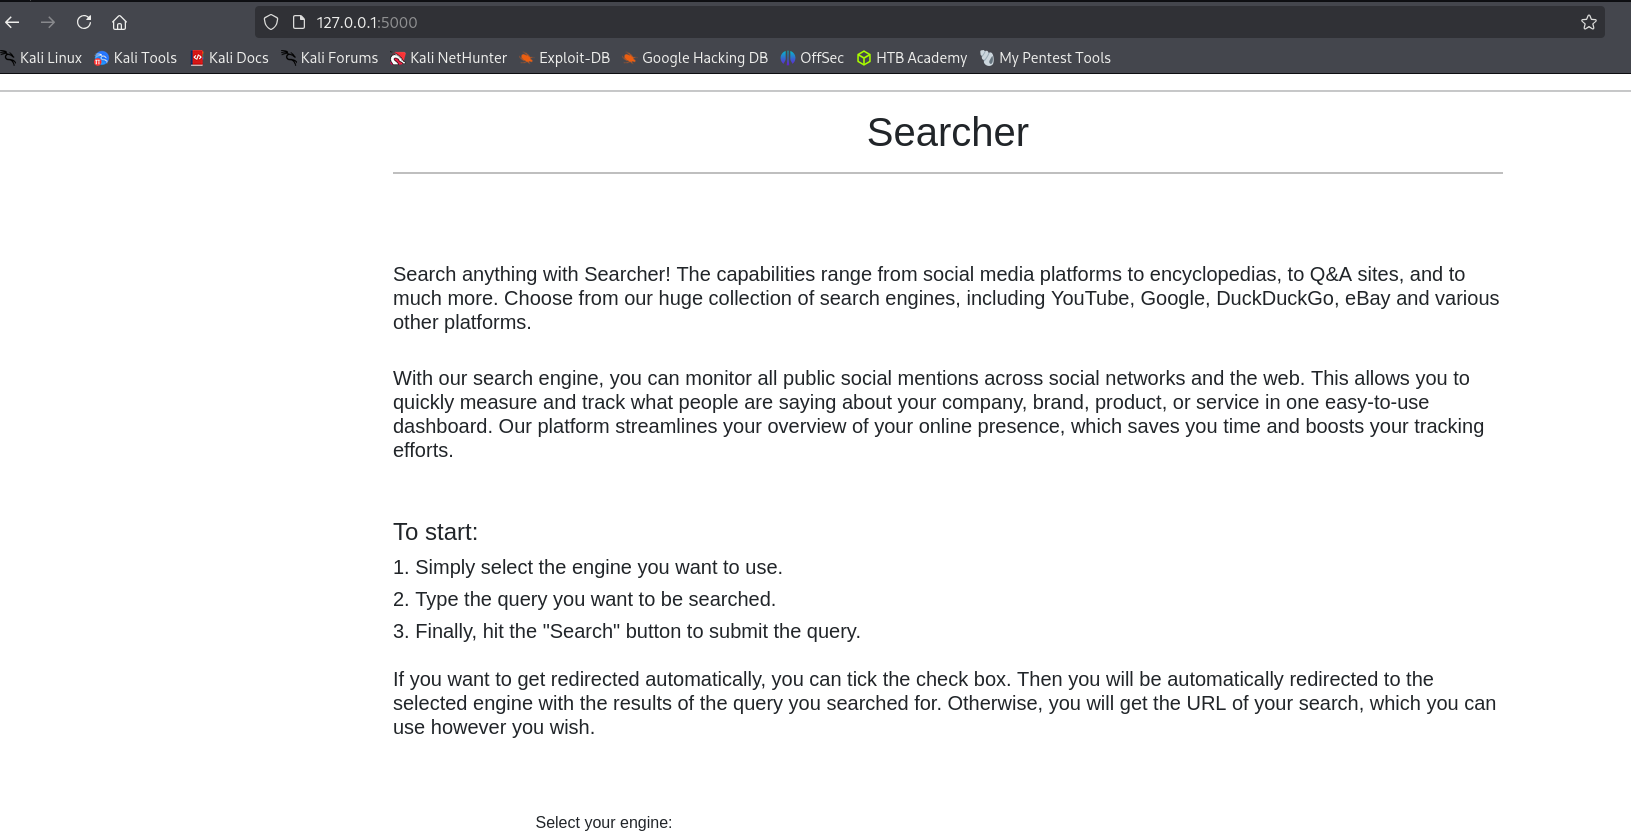
Task: Open the OffSec bookmark
Action: [812, 58]
